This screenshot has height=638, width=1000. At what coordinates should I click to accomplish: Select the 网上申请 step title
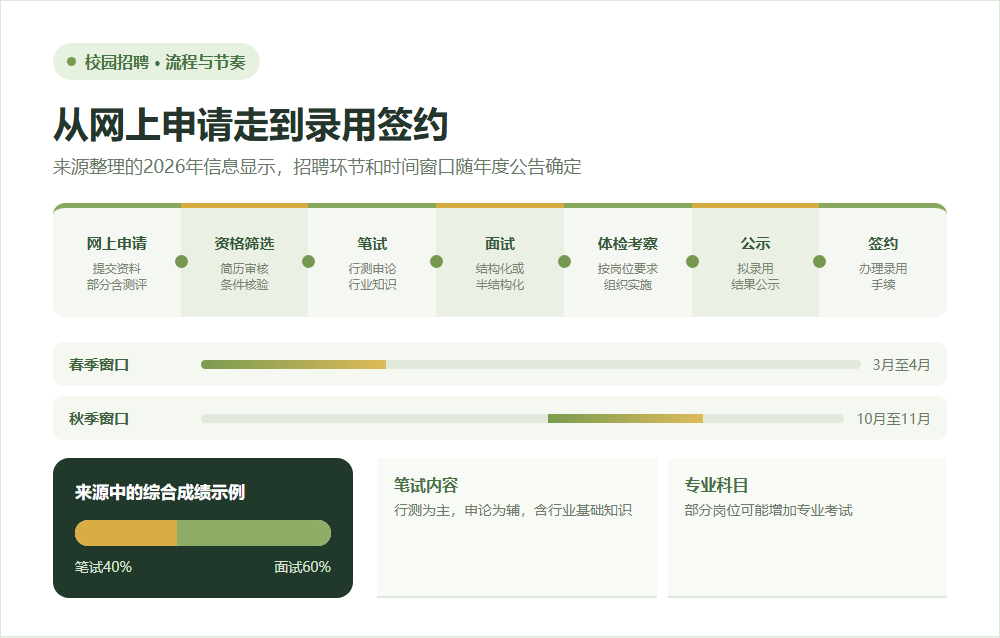[117, 244]
